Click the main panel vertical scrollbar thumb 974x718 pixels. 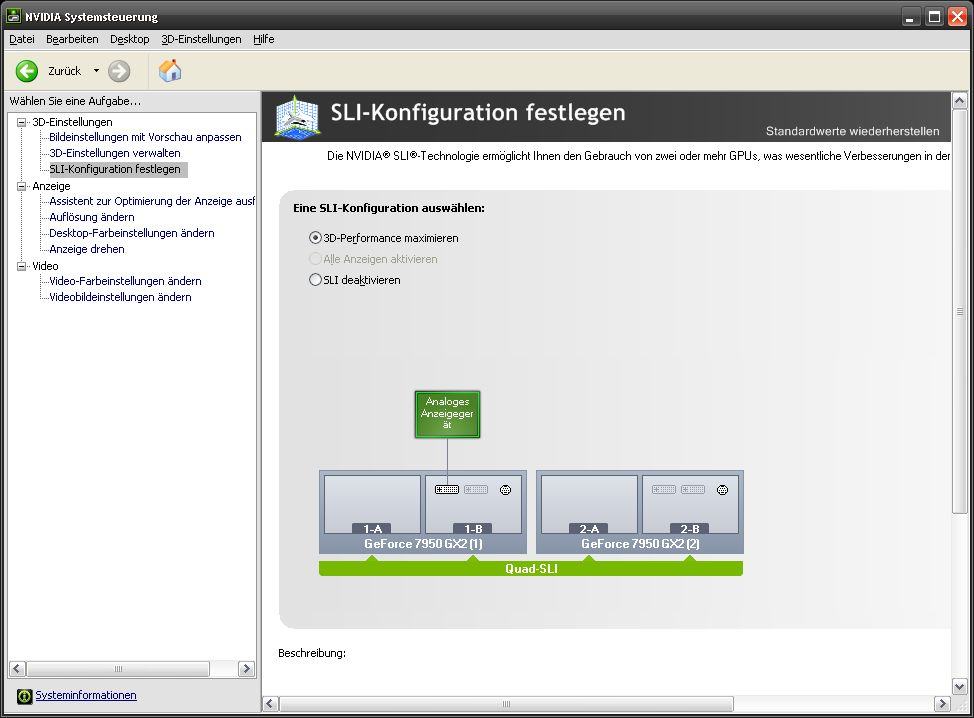[960, 312]
